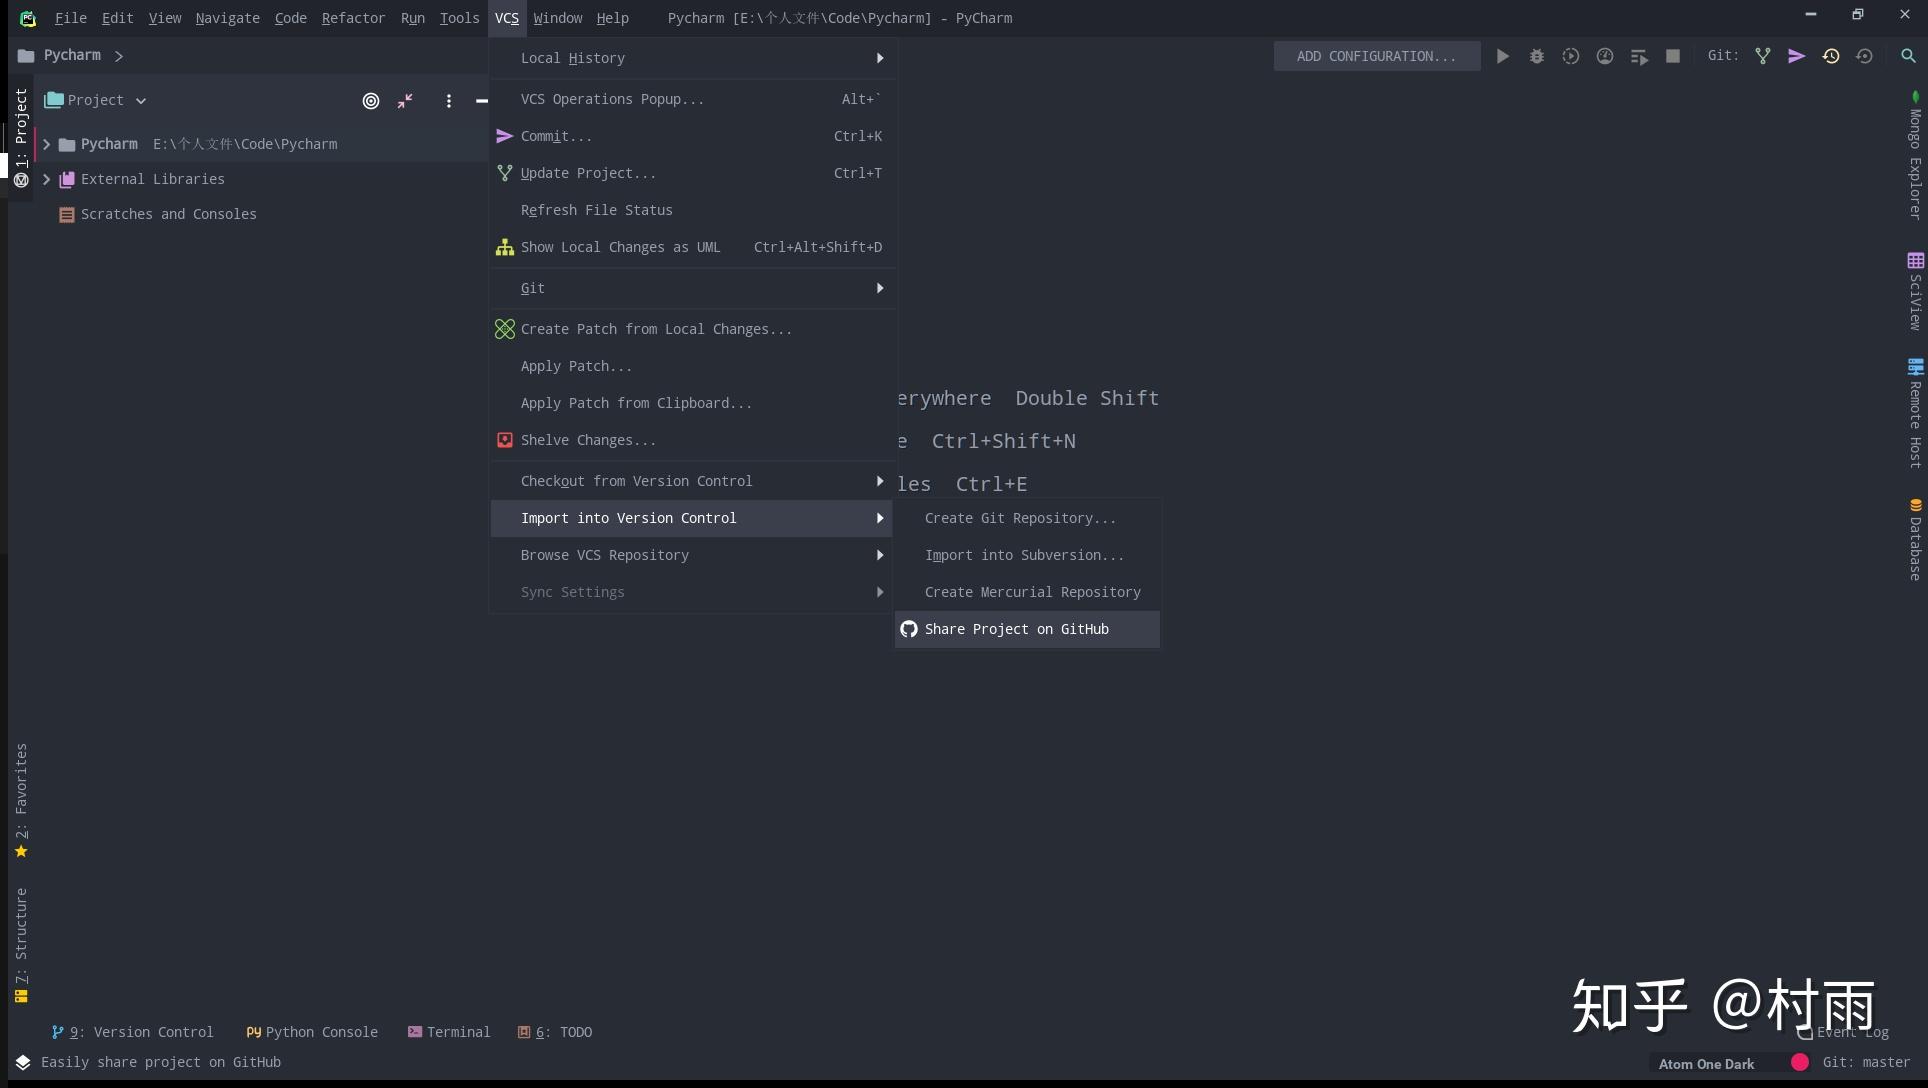Click the Git update project icon
Image resolution: width=1928 pixels, height=1088 pixels.
[1763, 56]
